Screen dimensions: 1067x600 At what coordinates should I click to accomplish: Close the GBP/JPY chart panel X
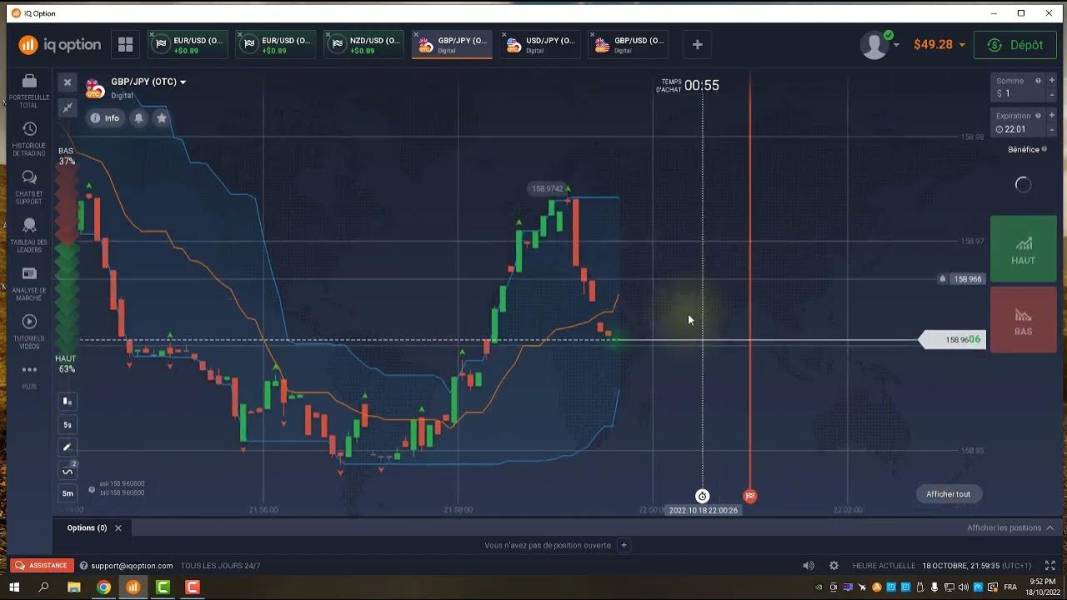67,82
